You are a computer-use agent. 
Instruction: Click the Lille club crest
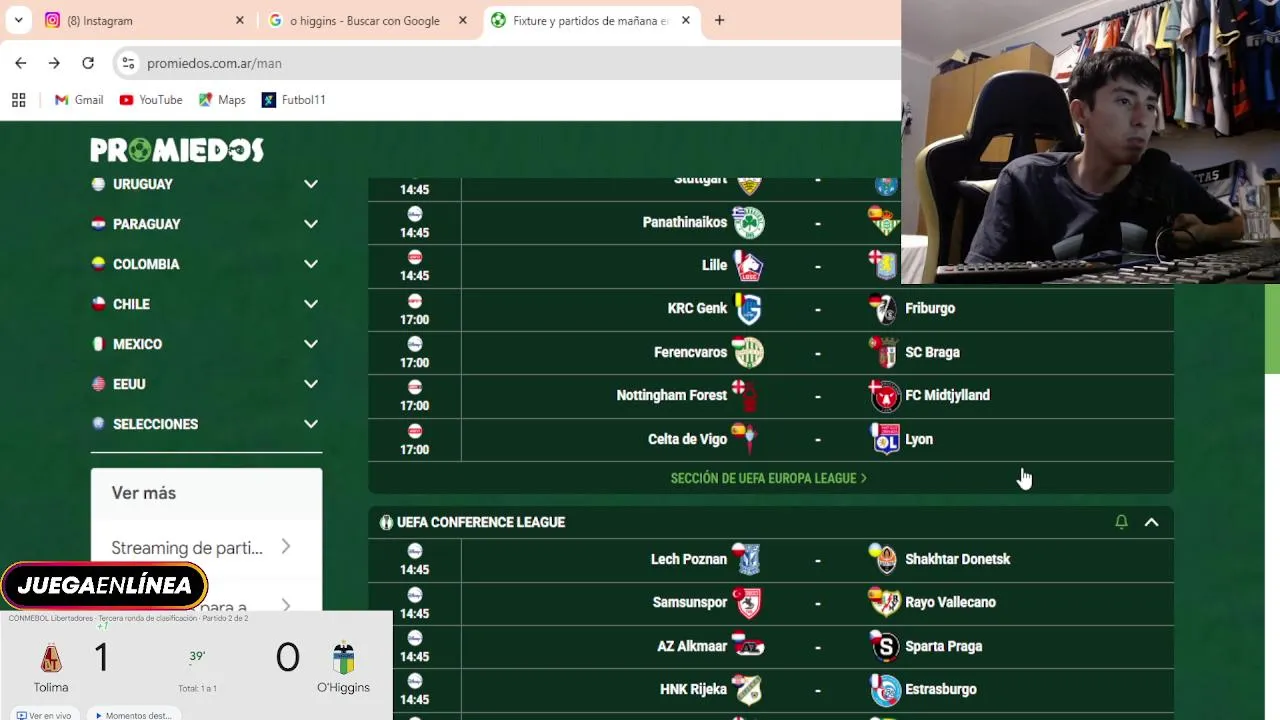click(748, 266)
